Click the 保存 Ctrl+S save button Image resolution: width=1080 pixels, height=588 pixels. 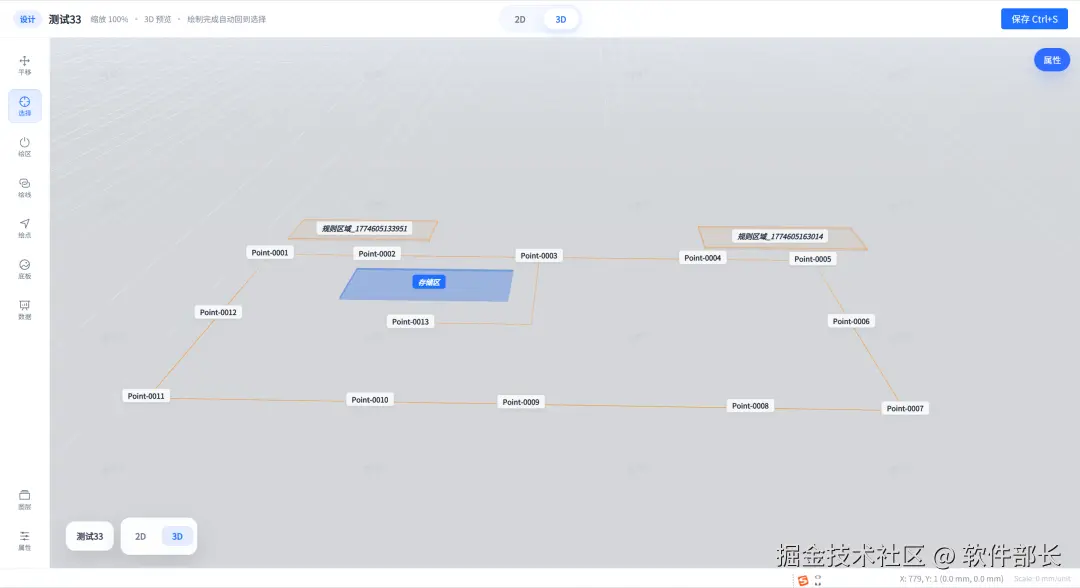(1034, 18)
